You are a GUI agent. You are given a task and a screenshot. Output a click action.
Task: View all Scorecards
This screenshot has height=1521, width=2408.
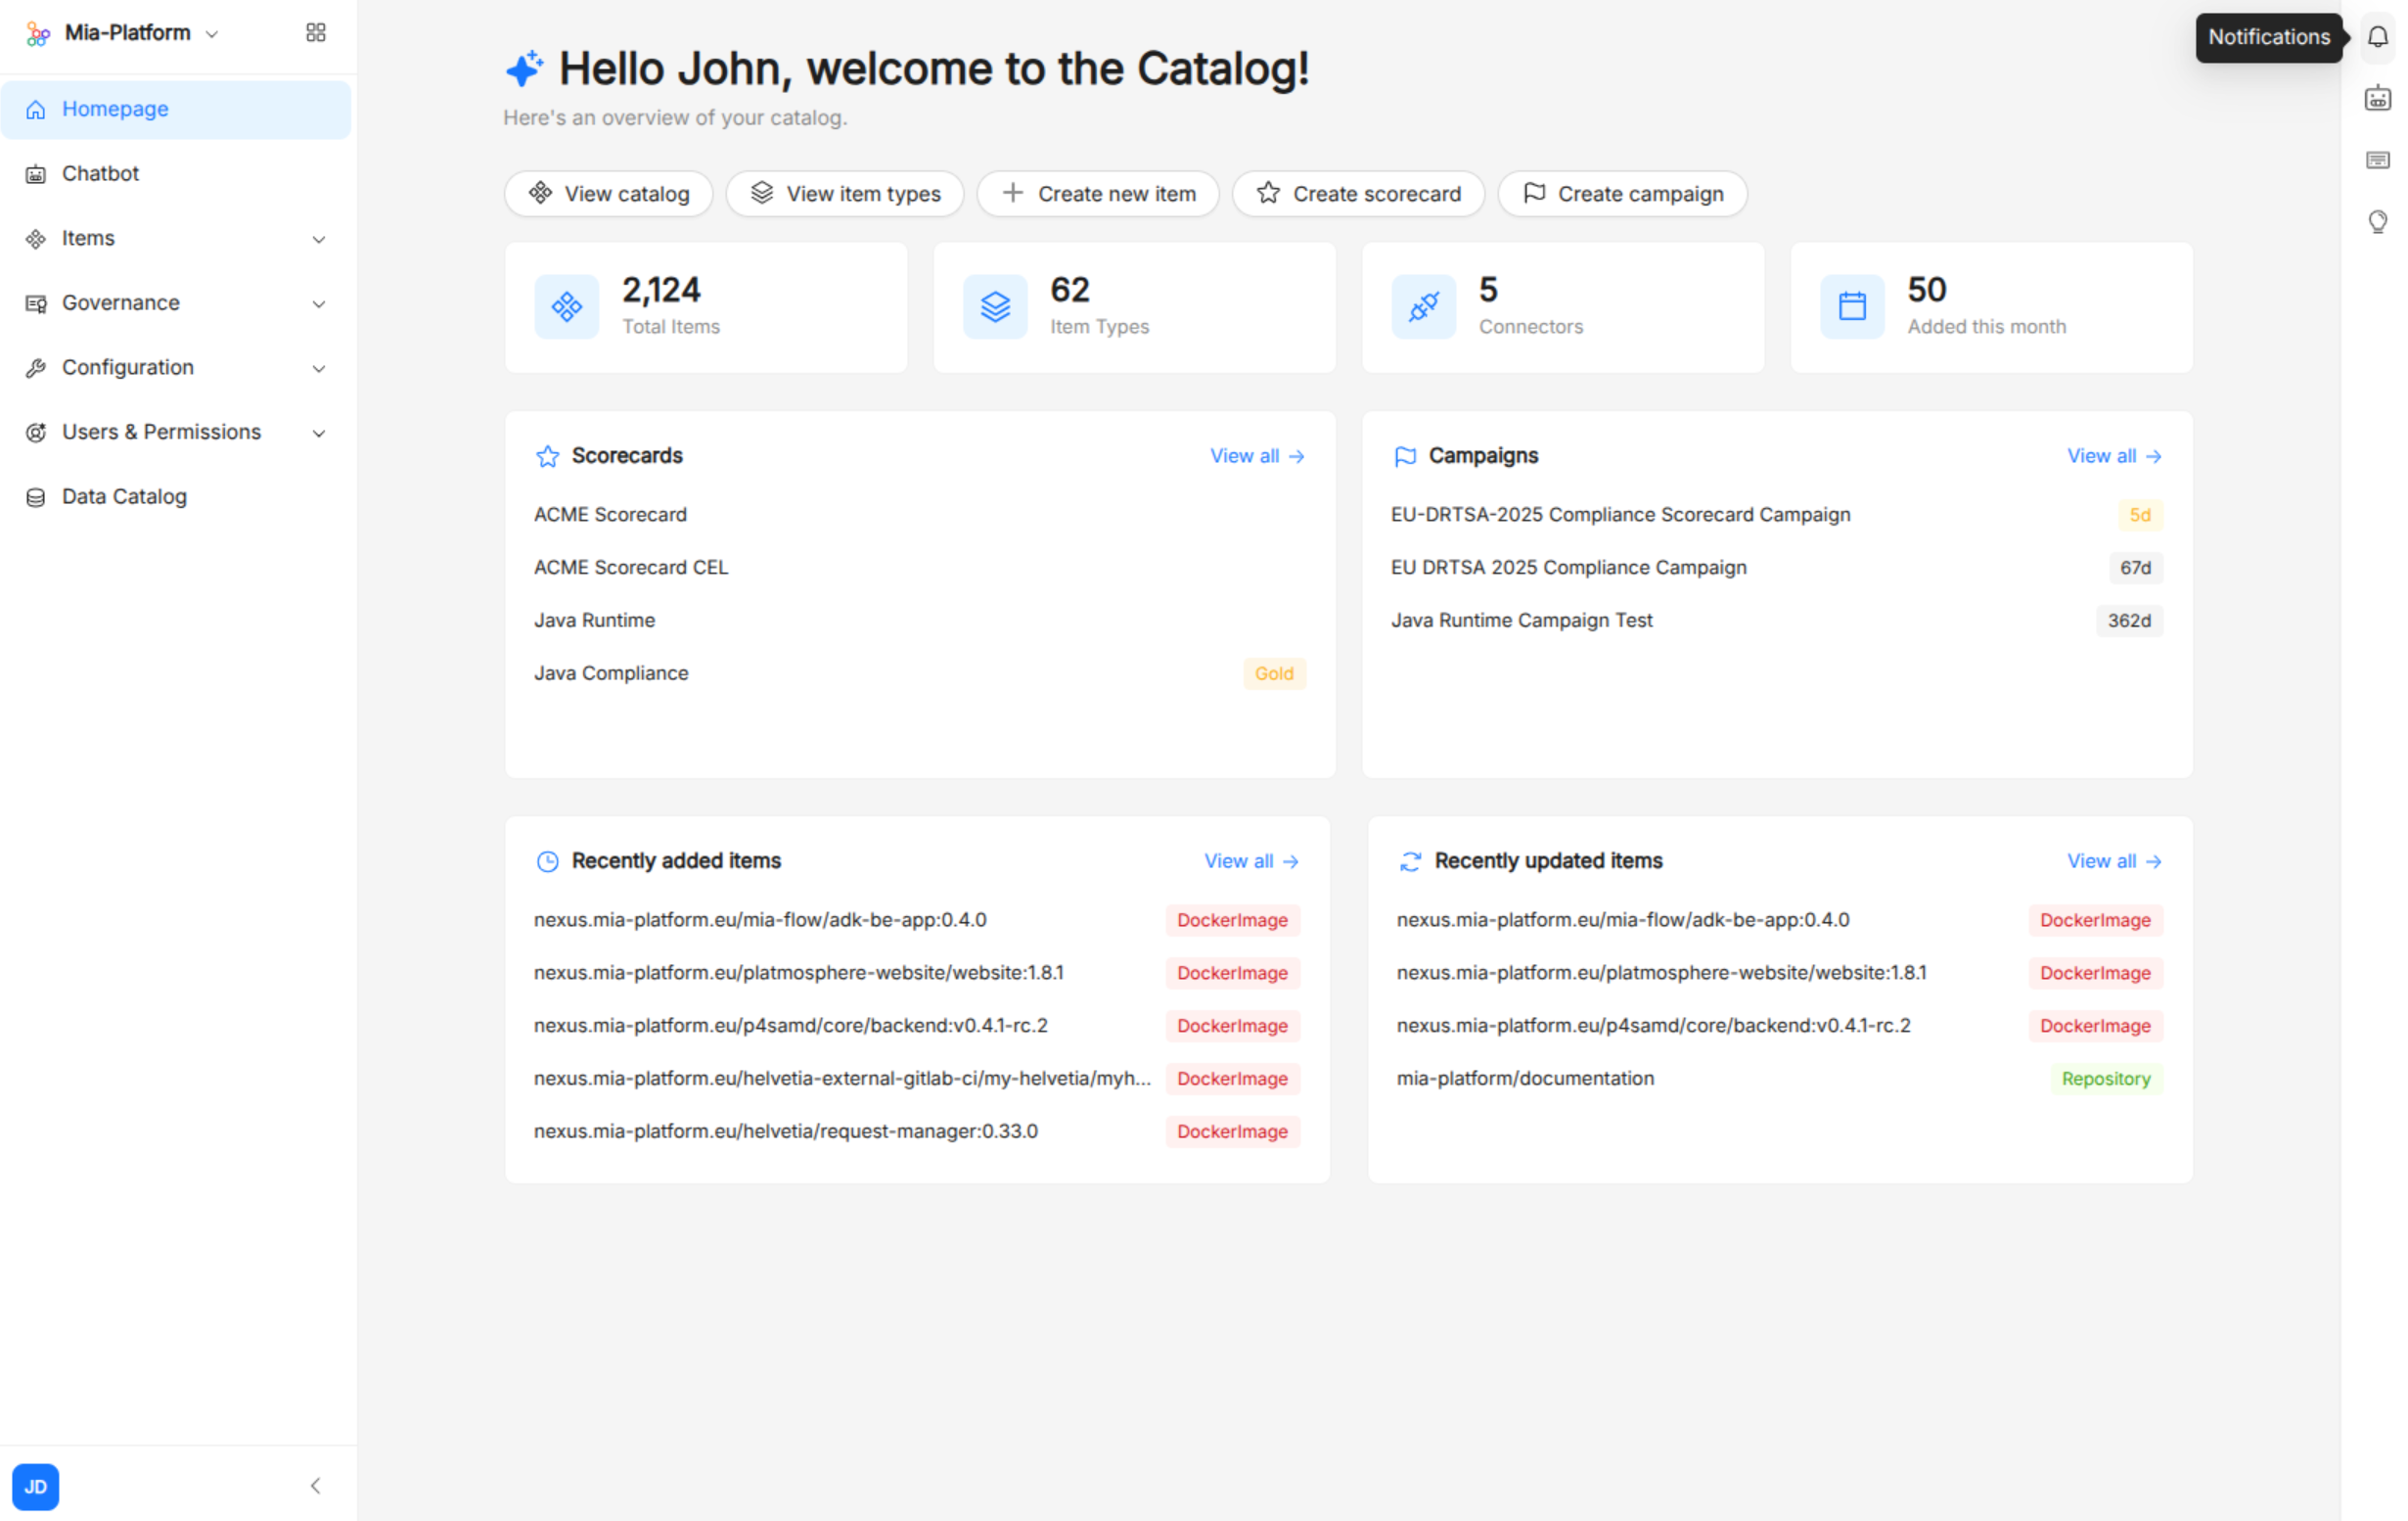(x=1257, y=456)
